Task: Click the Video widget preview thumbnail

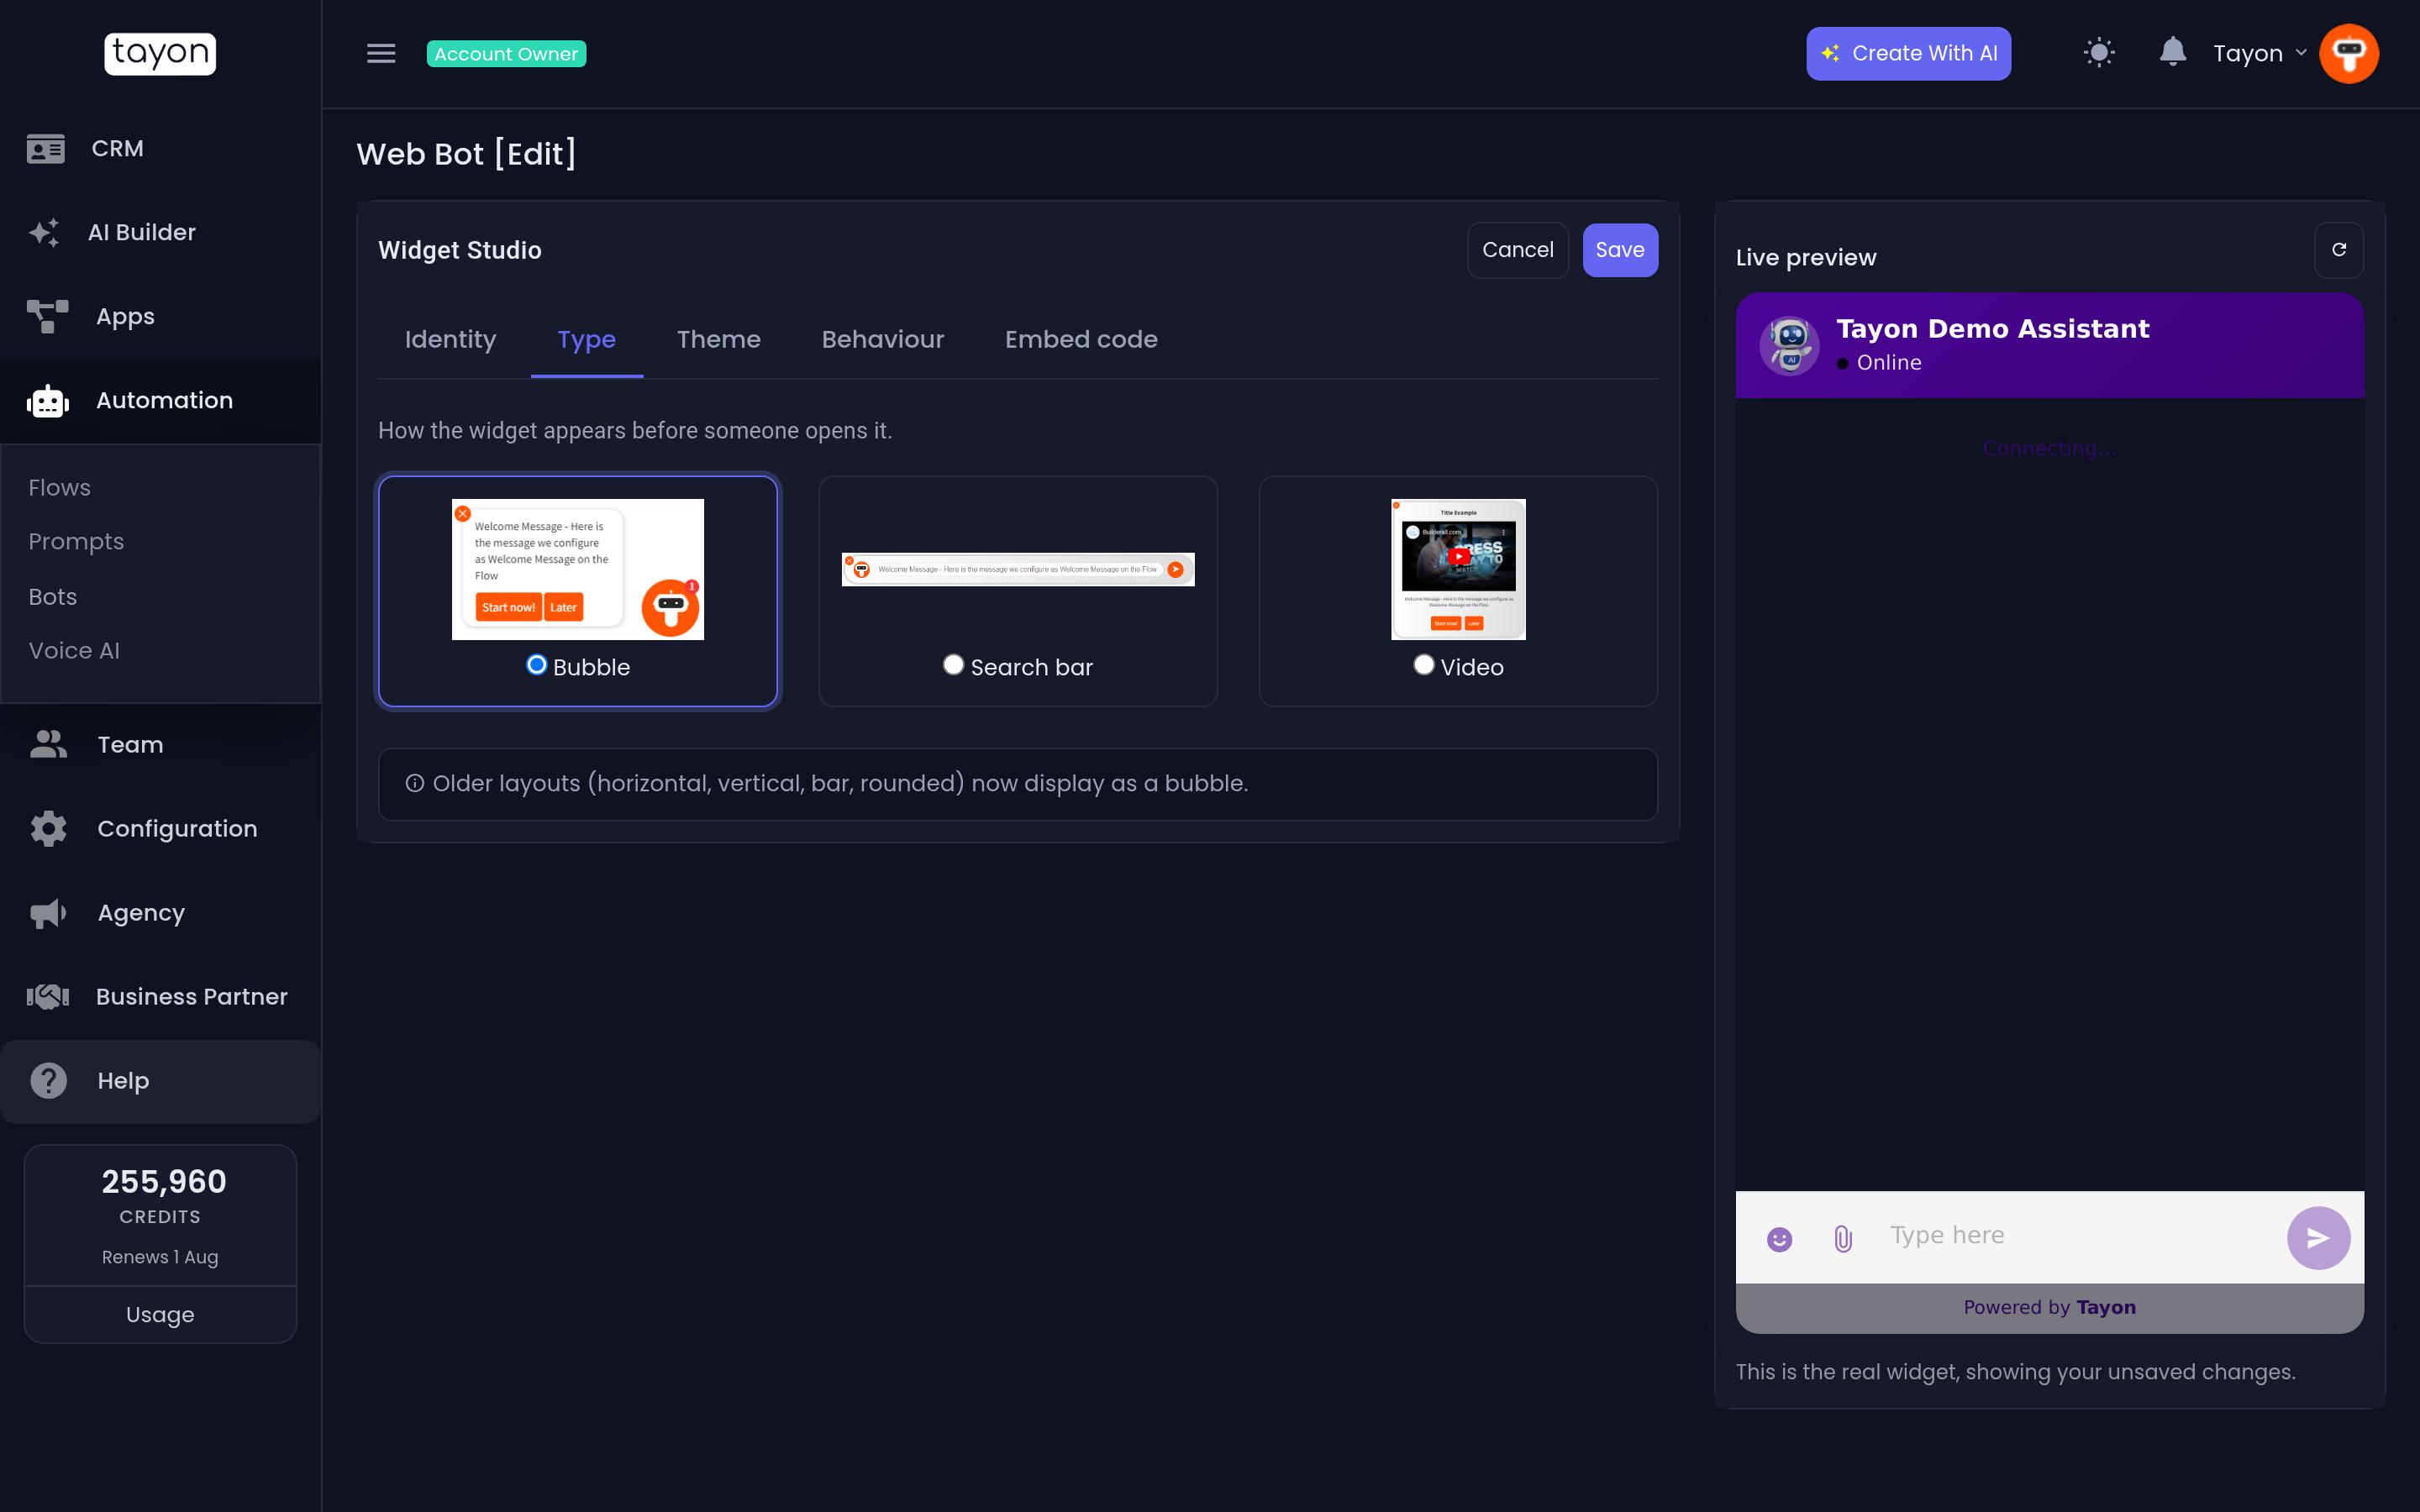Action: tap(1458, 569)
